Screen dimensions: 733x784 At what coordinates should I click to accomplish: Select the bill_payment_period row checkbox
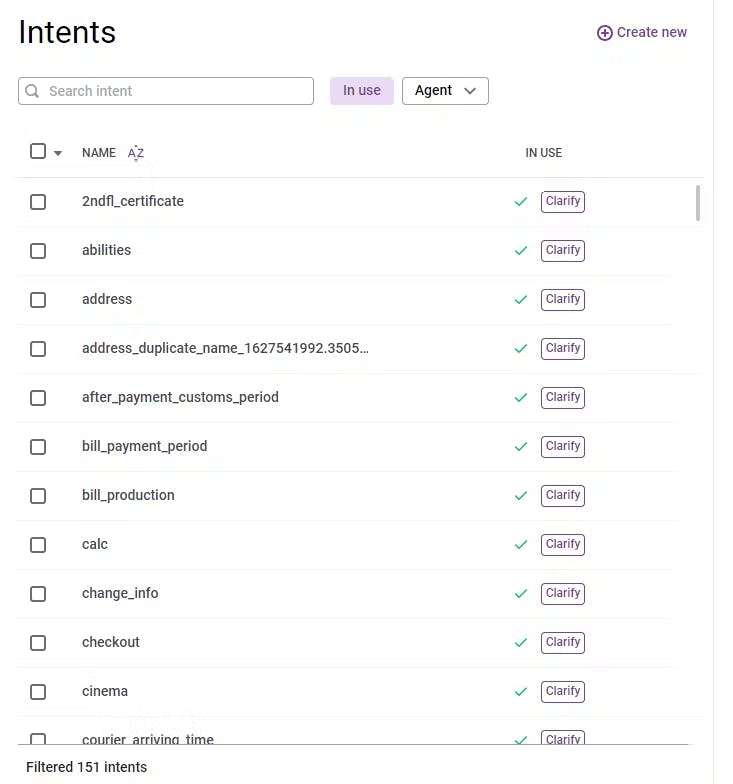[x=38, y=446]
